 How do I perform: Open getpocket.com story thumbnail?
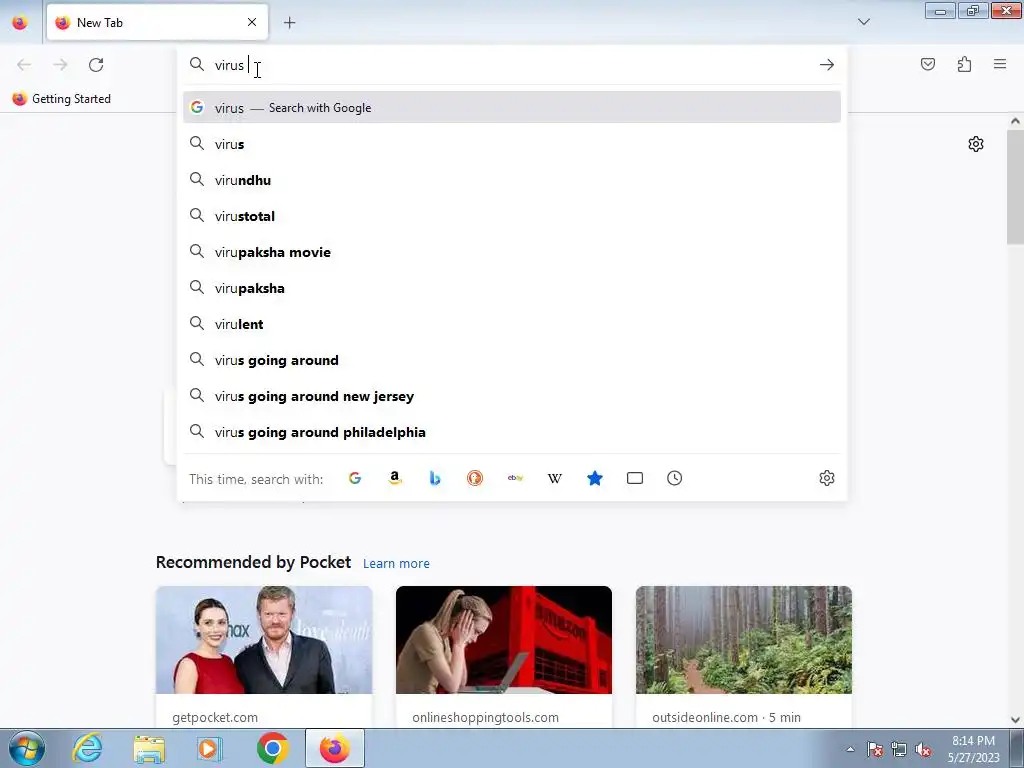point(264,640)
